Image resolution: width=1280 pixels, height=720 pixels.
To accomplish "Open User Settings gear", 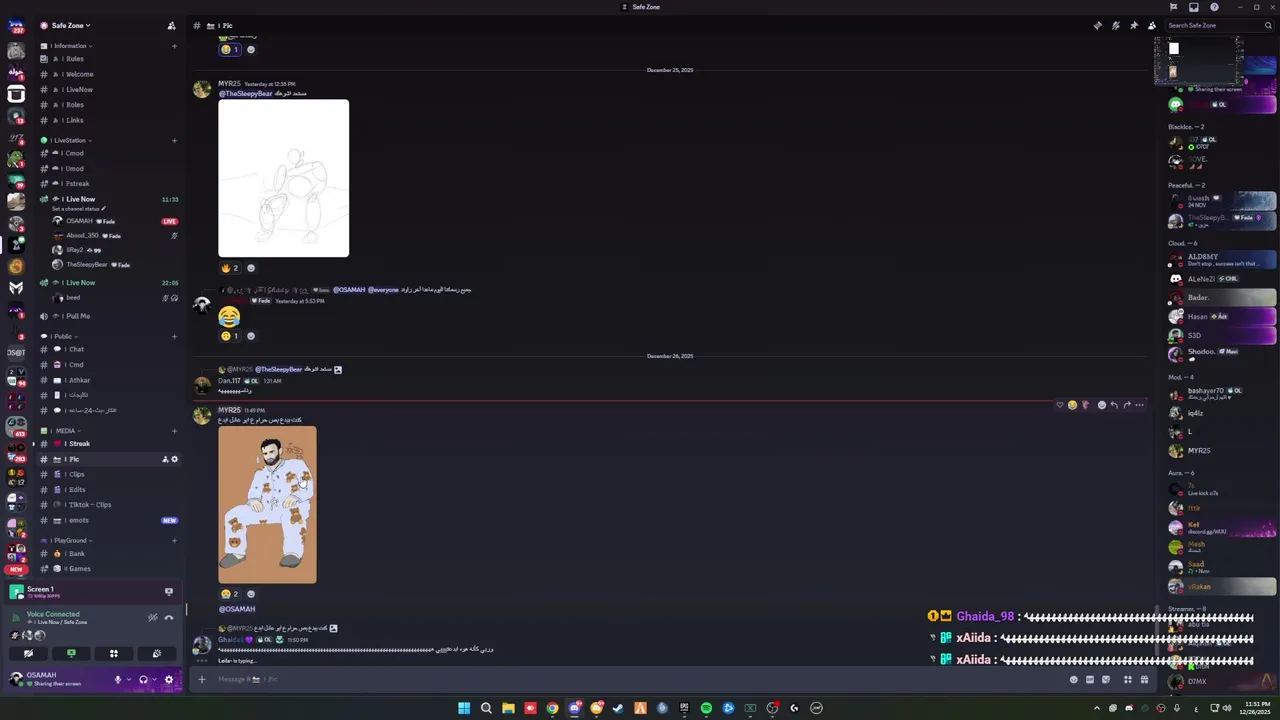I will click(x=169, y=680).
